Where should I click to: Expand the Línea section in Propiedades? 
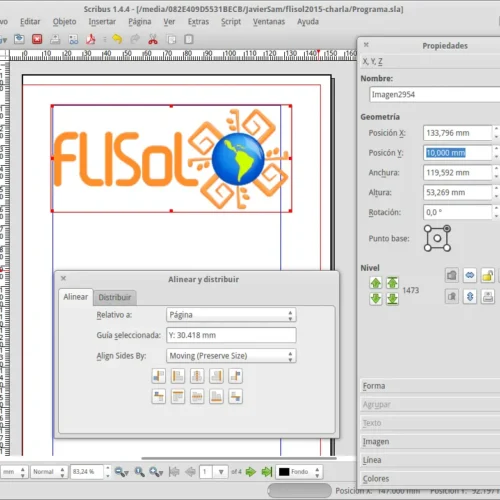coord(430,460)
